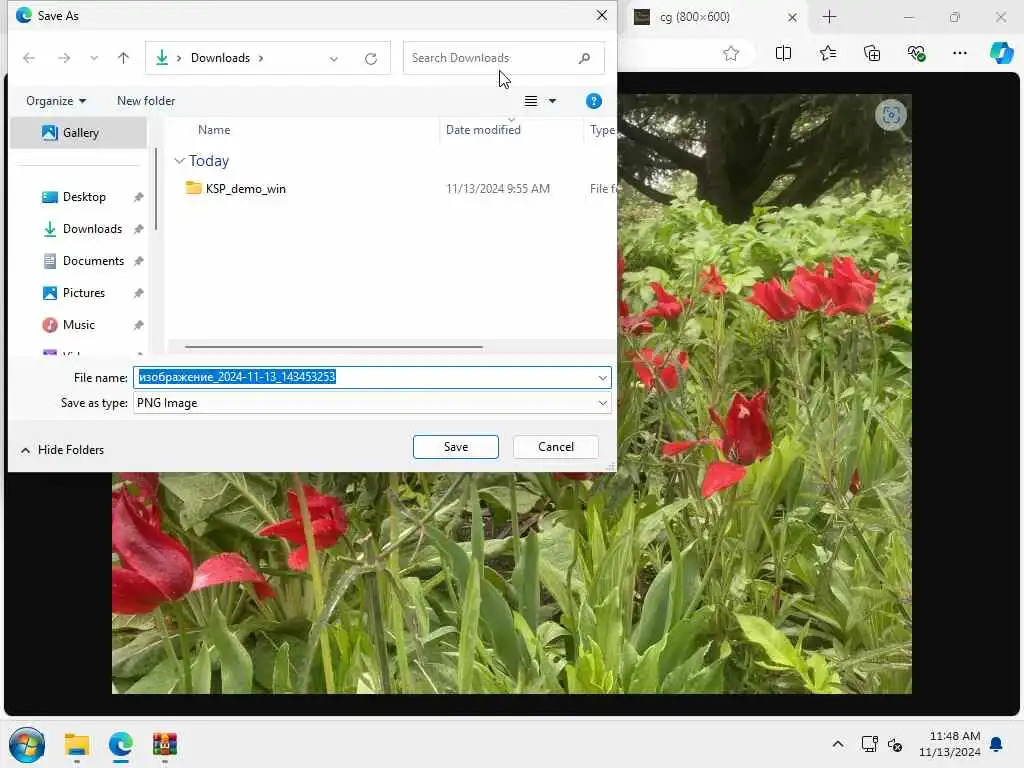Change view layout icon
The width and height of the screenshot is (1024, 768).
pyautogui.click(x=531, y=101)
